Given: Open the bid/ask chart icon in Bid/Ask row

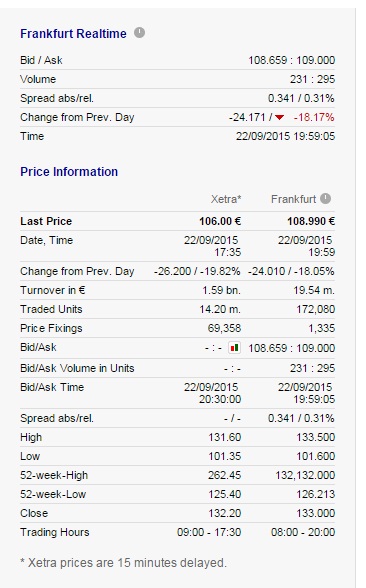Looking at the screenshot, I should [x=234, y=348].
